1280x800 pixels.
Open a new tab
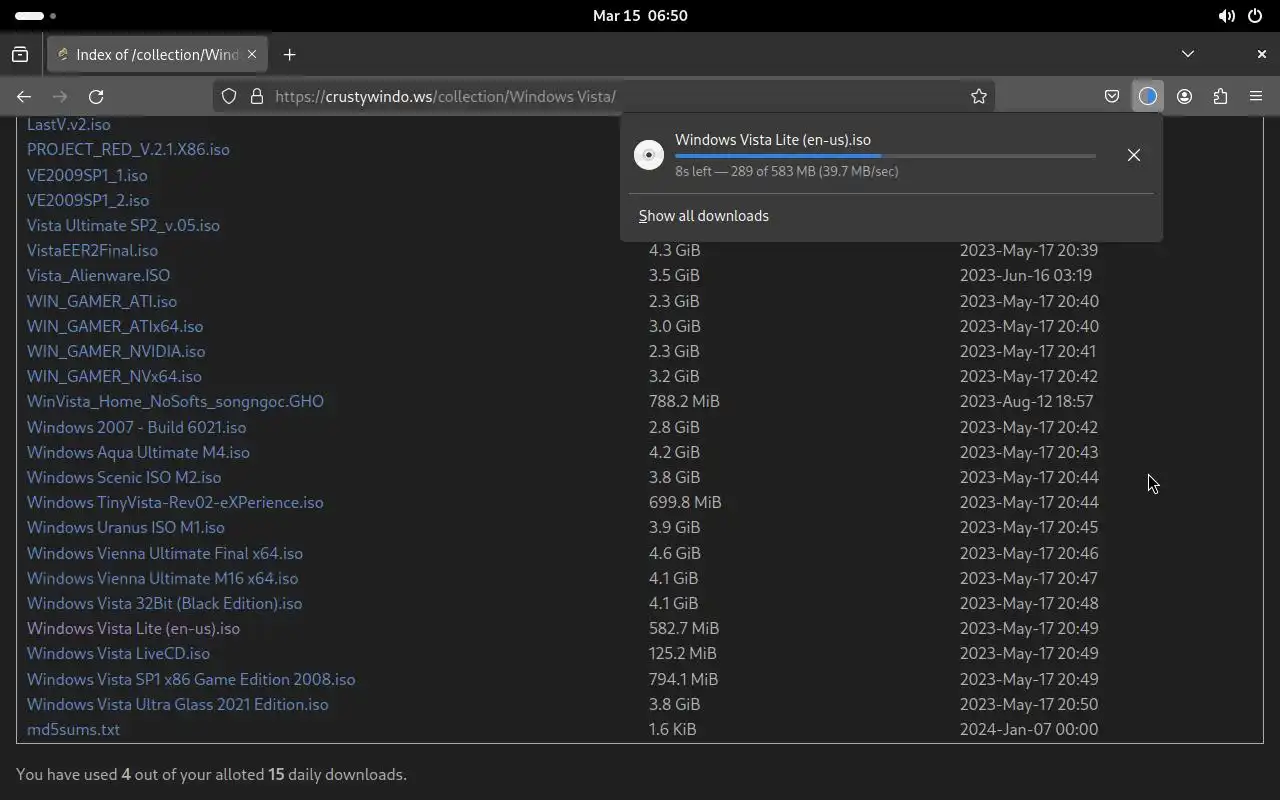coord(290,55)
